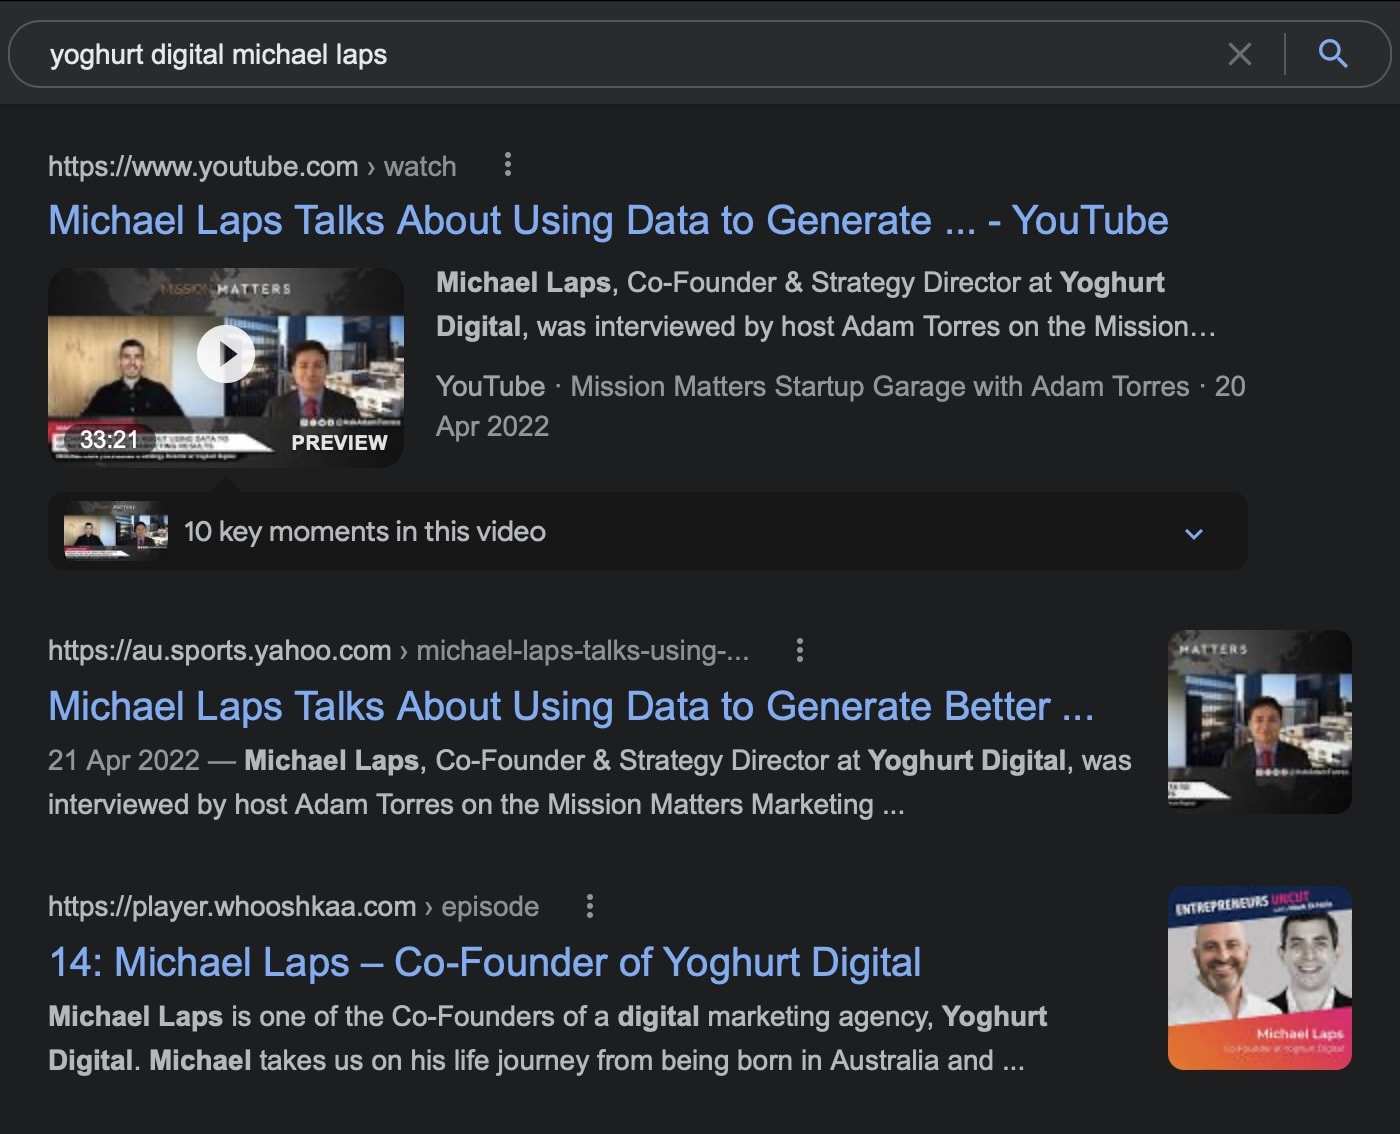The image size is (1400, 1134).
Task: Play the Mission Matters video preview
Action: 226,354
